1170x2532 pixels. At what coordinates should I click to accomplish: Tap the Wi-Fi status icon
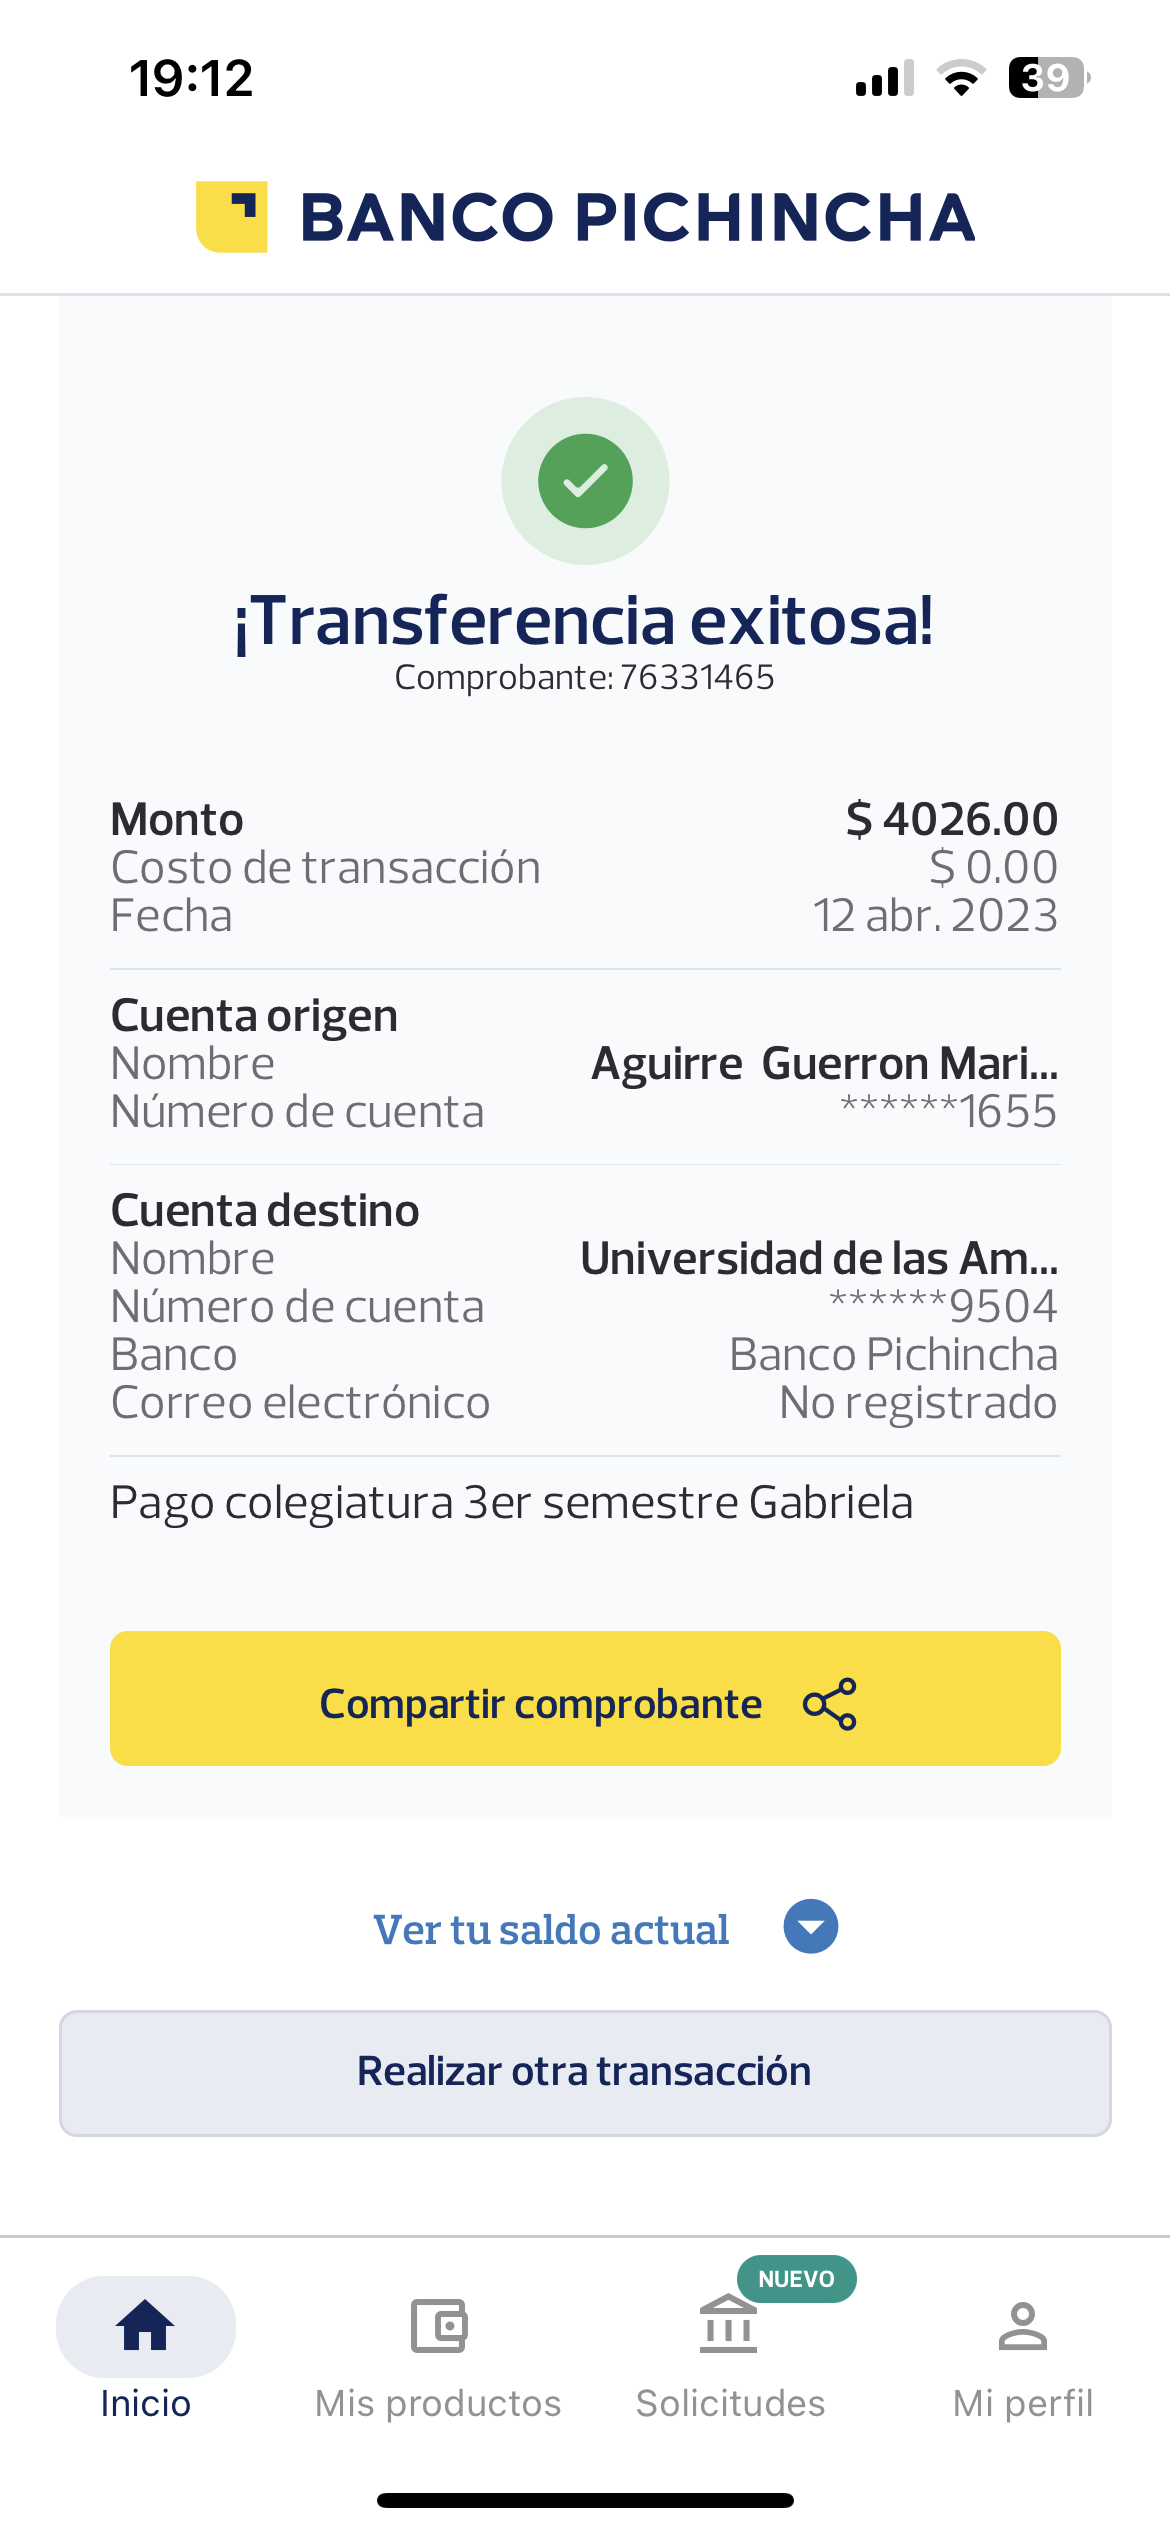[x=961, y=78]
